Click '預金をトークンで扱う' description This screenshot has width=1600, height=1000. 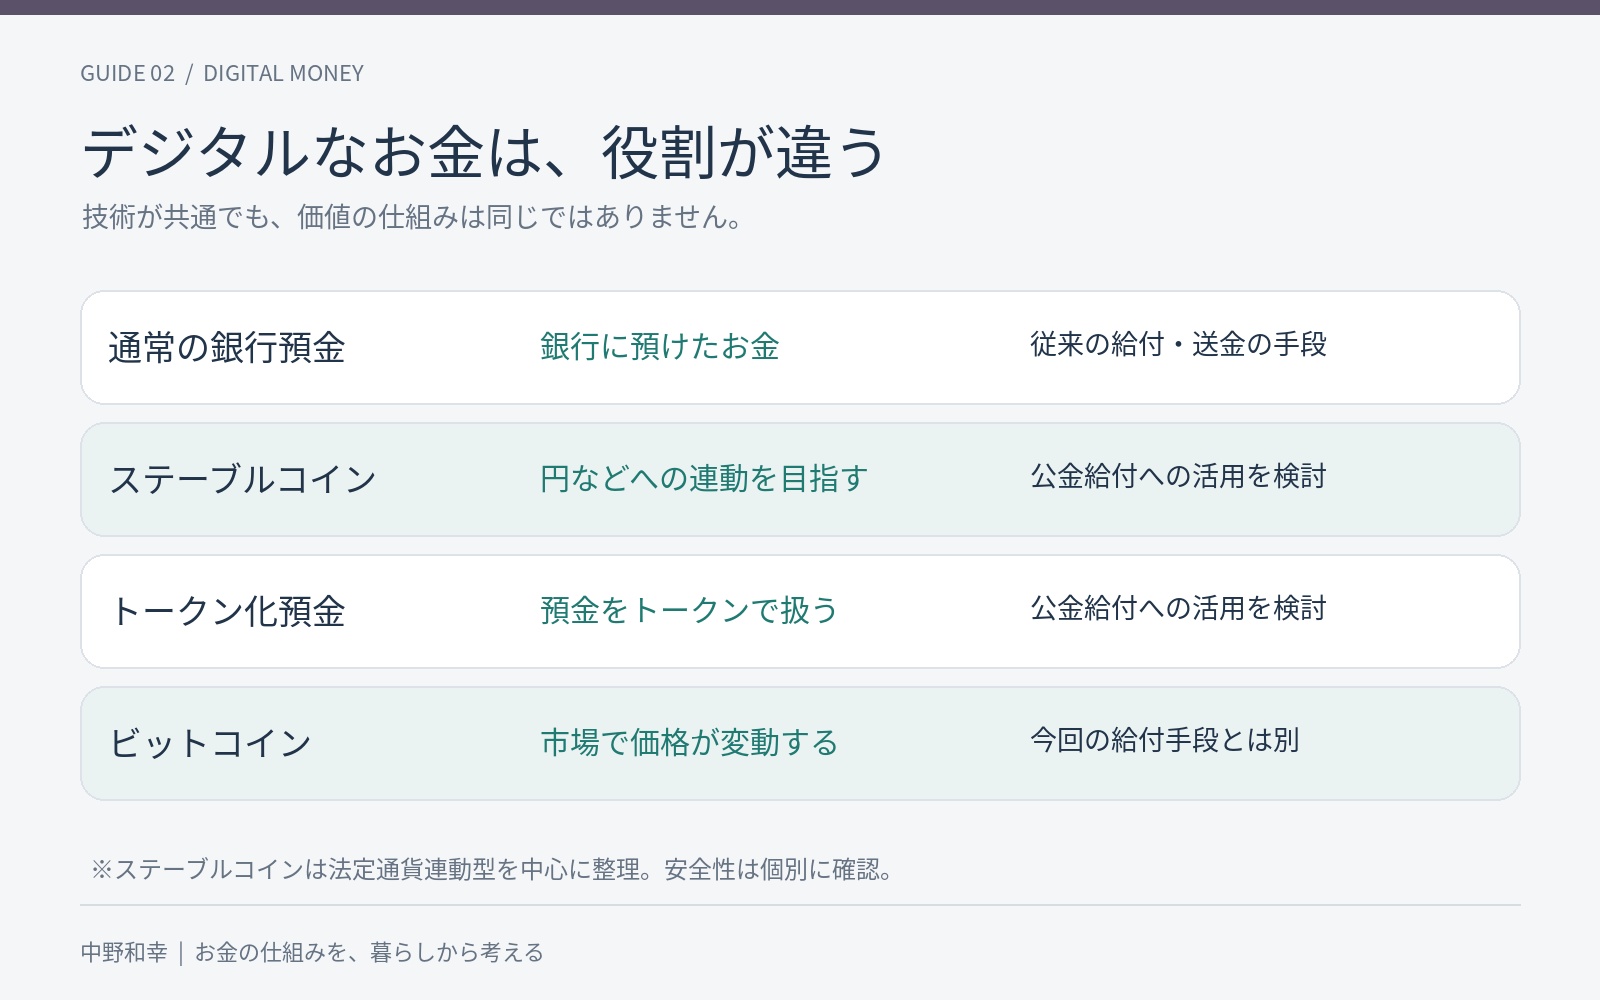point(689,610)
